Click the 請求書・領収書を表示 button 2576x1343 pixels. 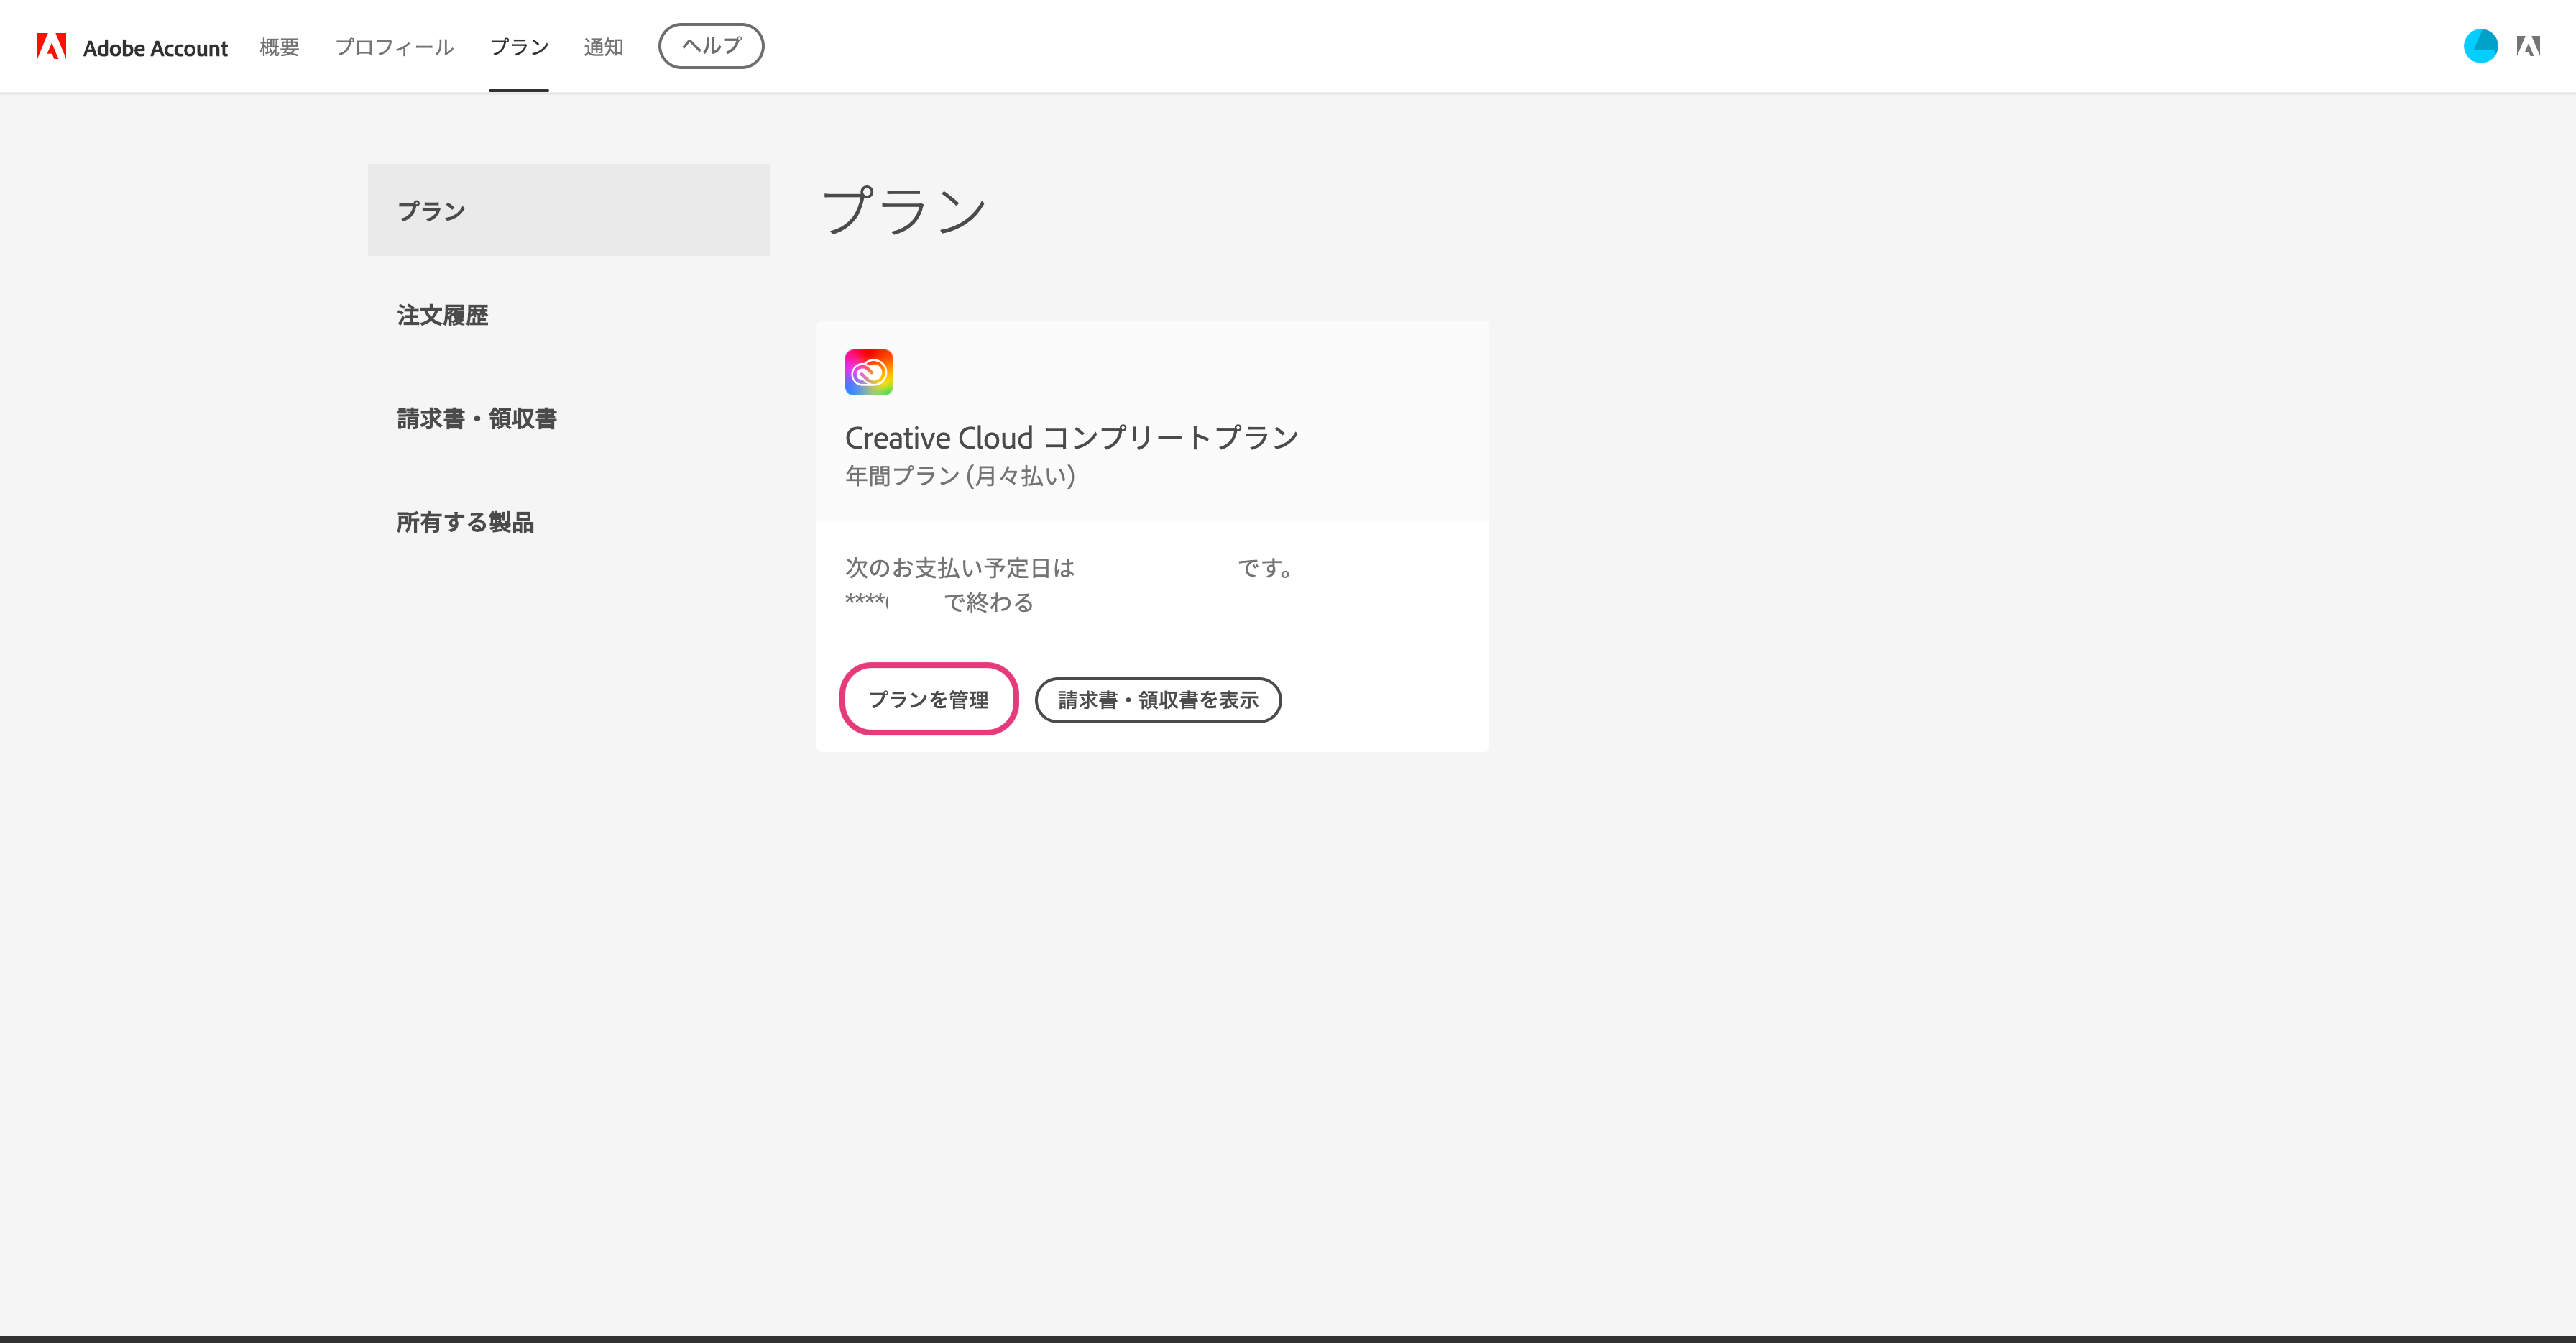point(1158,699)
